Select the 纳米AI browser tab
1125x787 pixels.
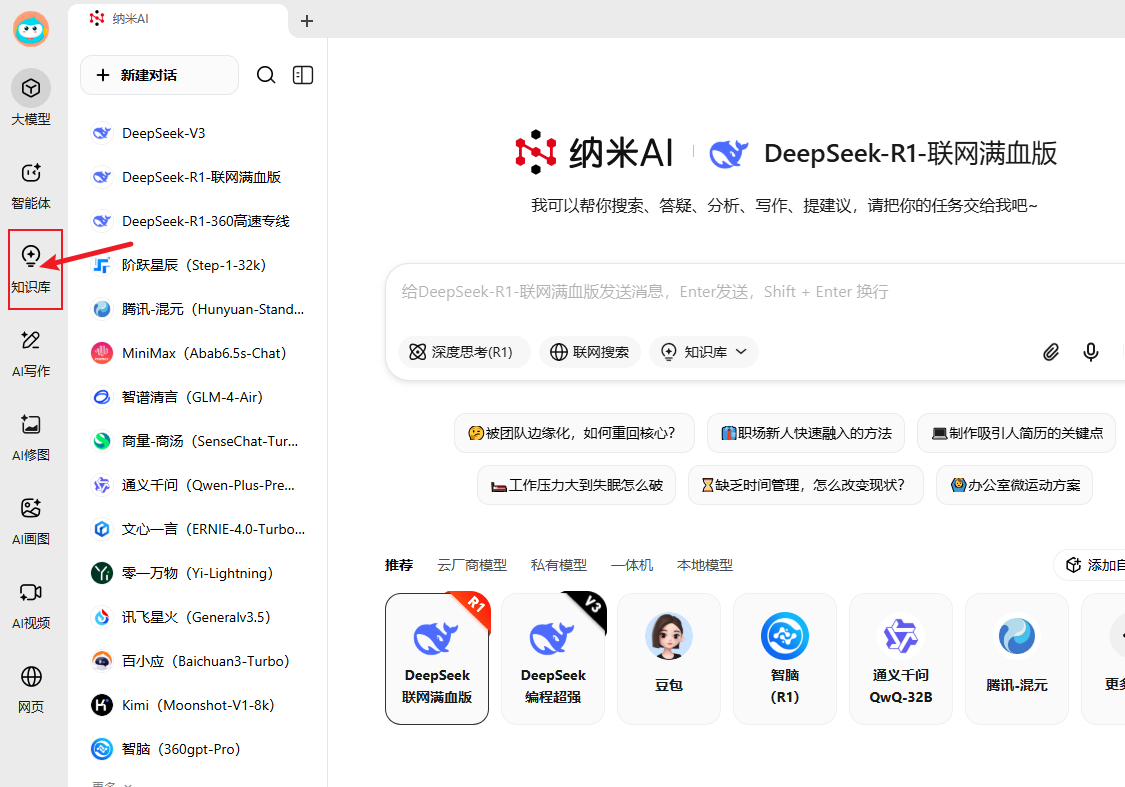[x=179, y=19]
